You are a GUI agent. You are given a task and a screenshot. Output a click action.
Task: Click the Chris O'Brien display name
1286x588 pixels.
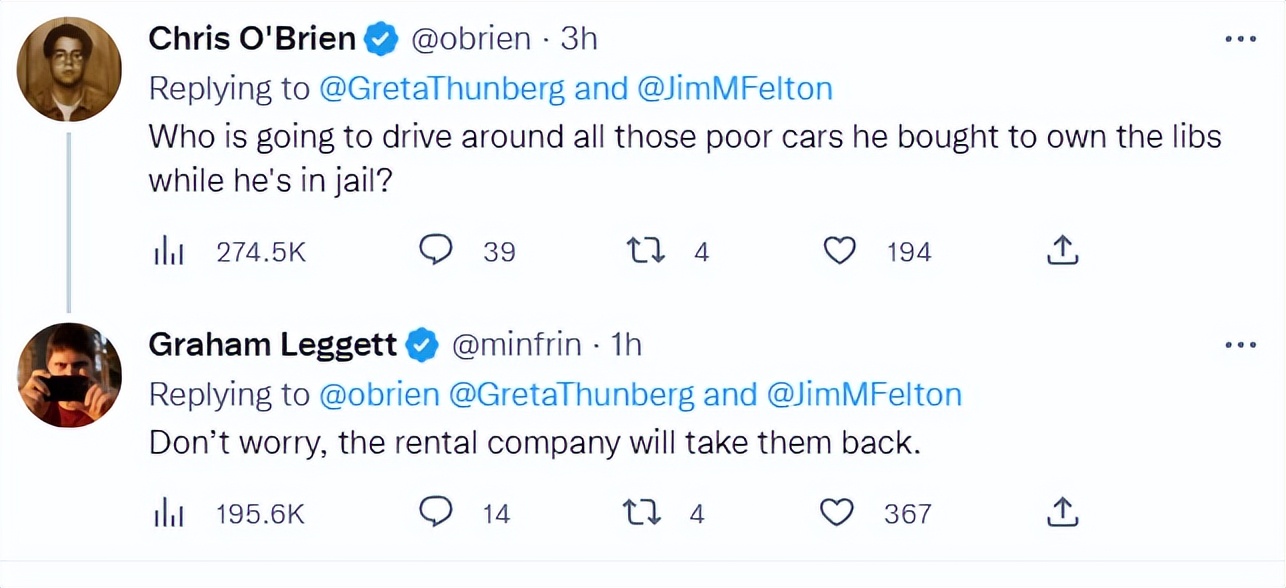tap(252, 39)
